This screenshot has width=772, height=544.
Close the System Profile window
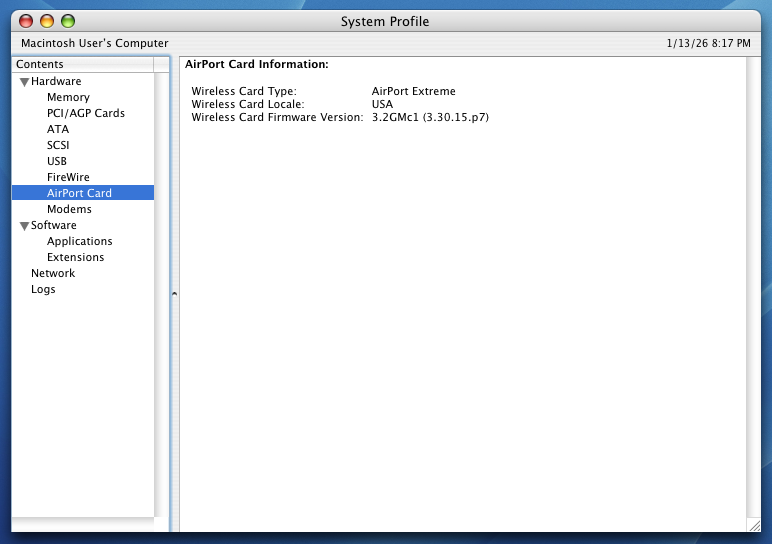26,21
